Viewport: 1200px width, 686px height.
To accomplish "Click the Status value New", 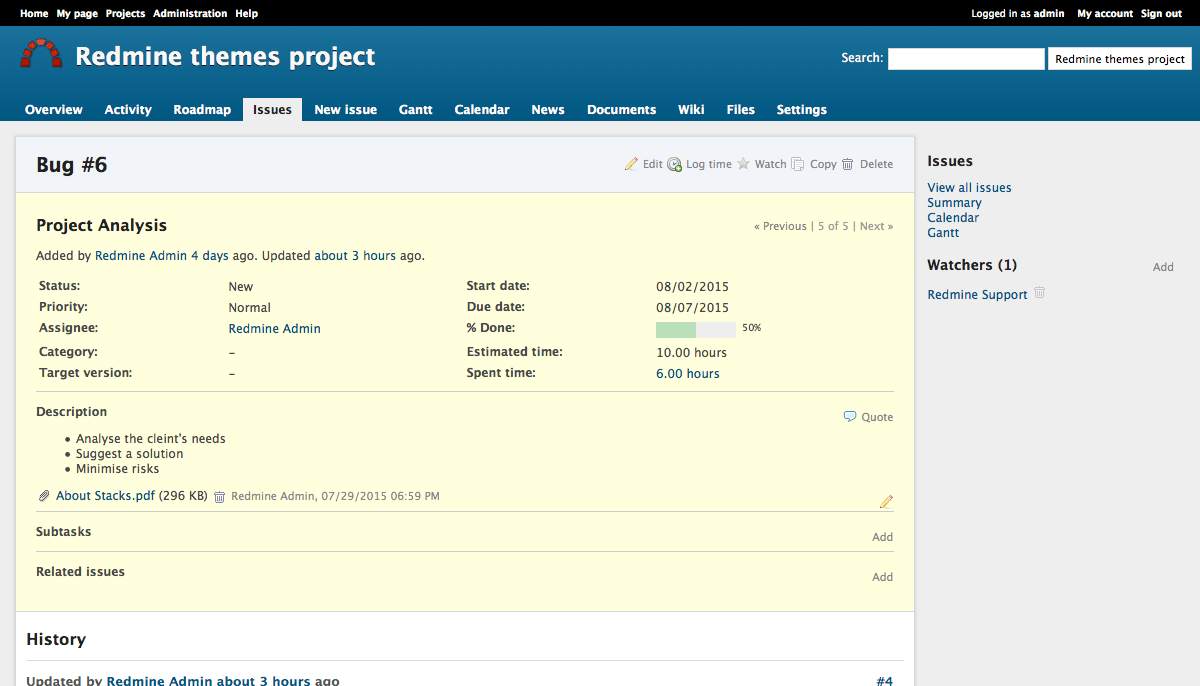I will point(241,287).
